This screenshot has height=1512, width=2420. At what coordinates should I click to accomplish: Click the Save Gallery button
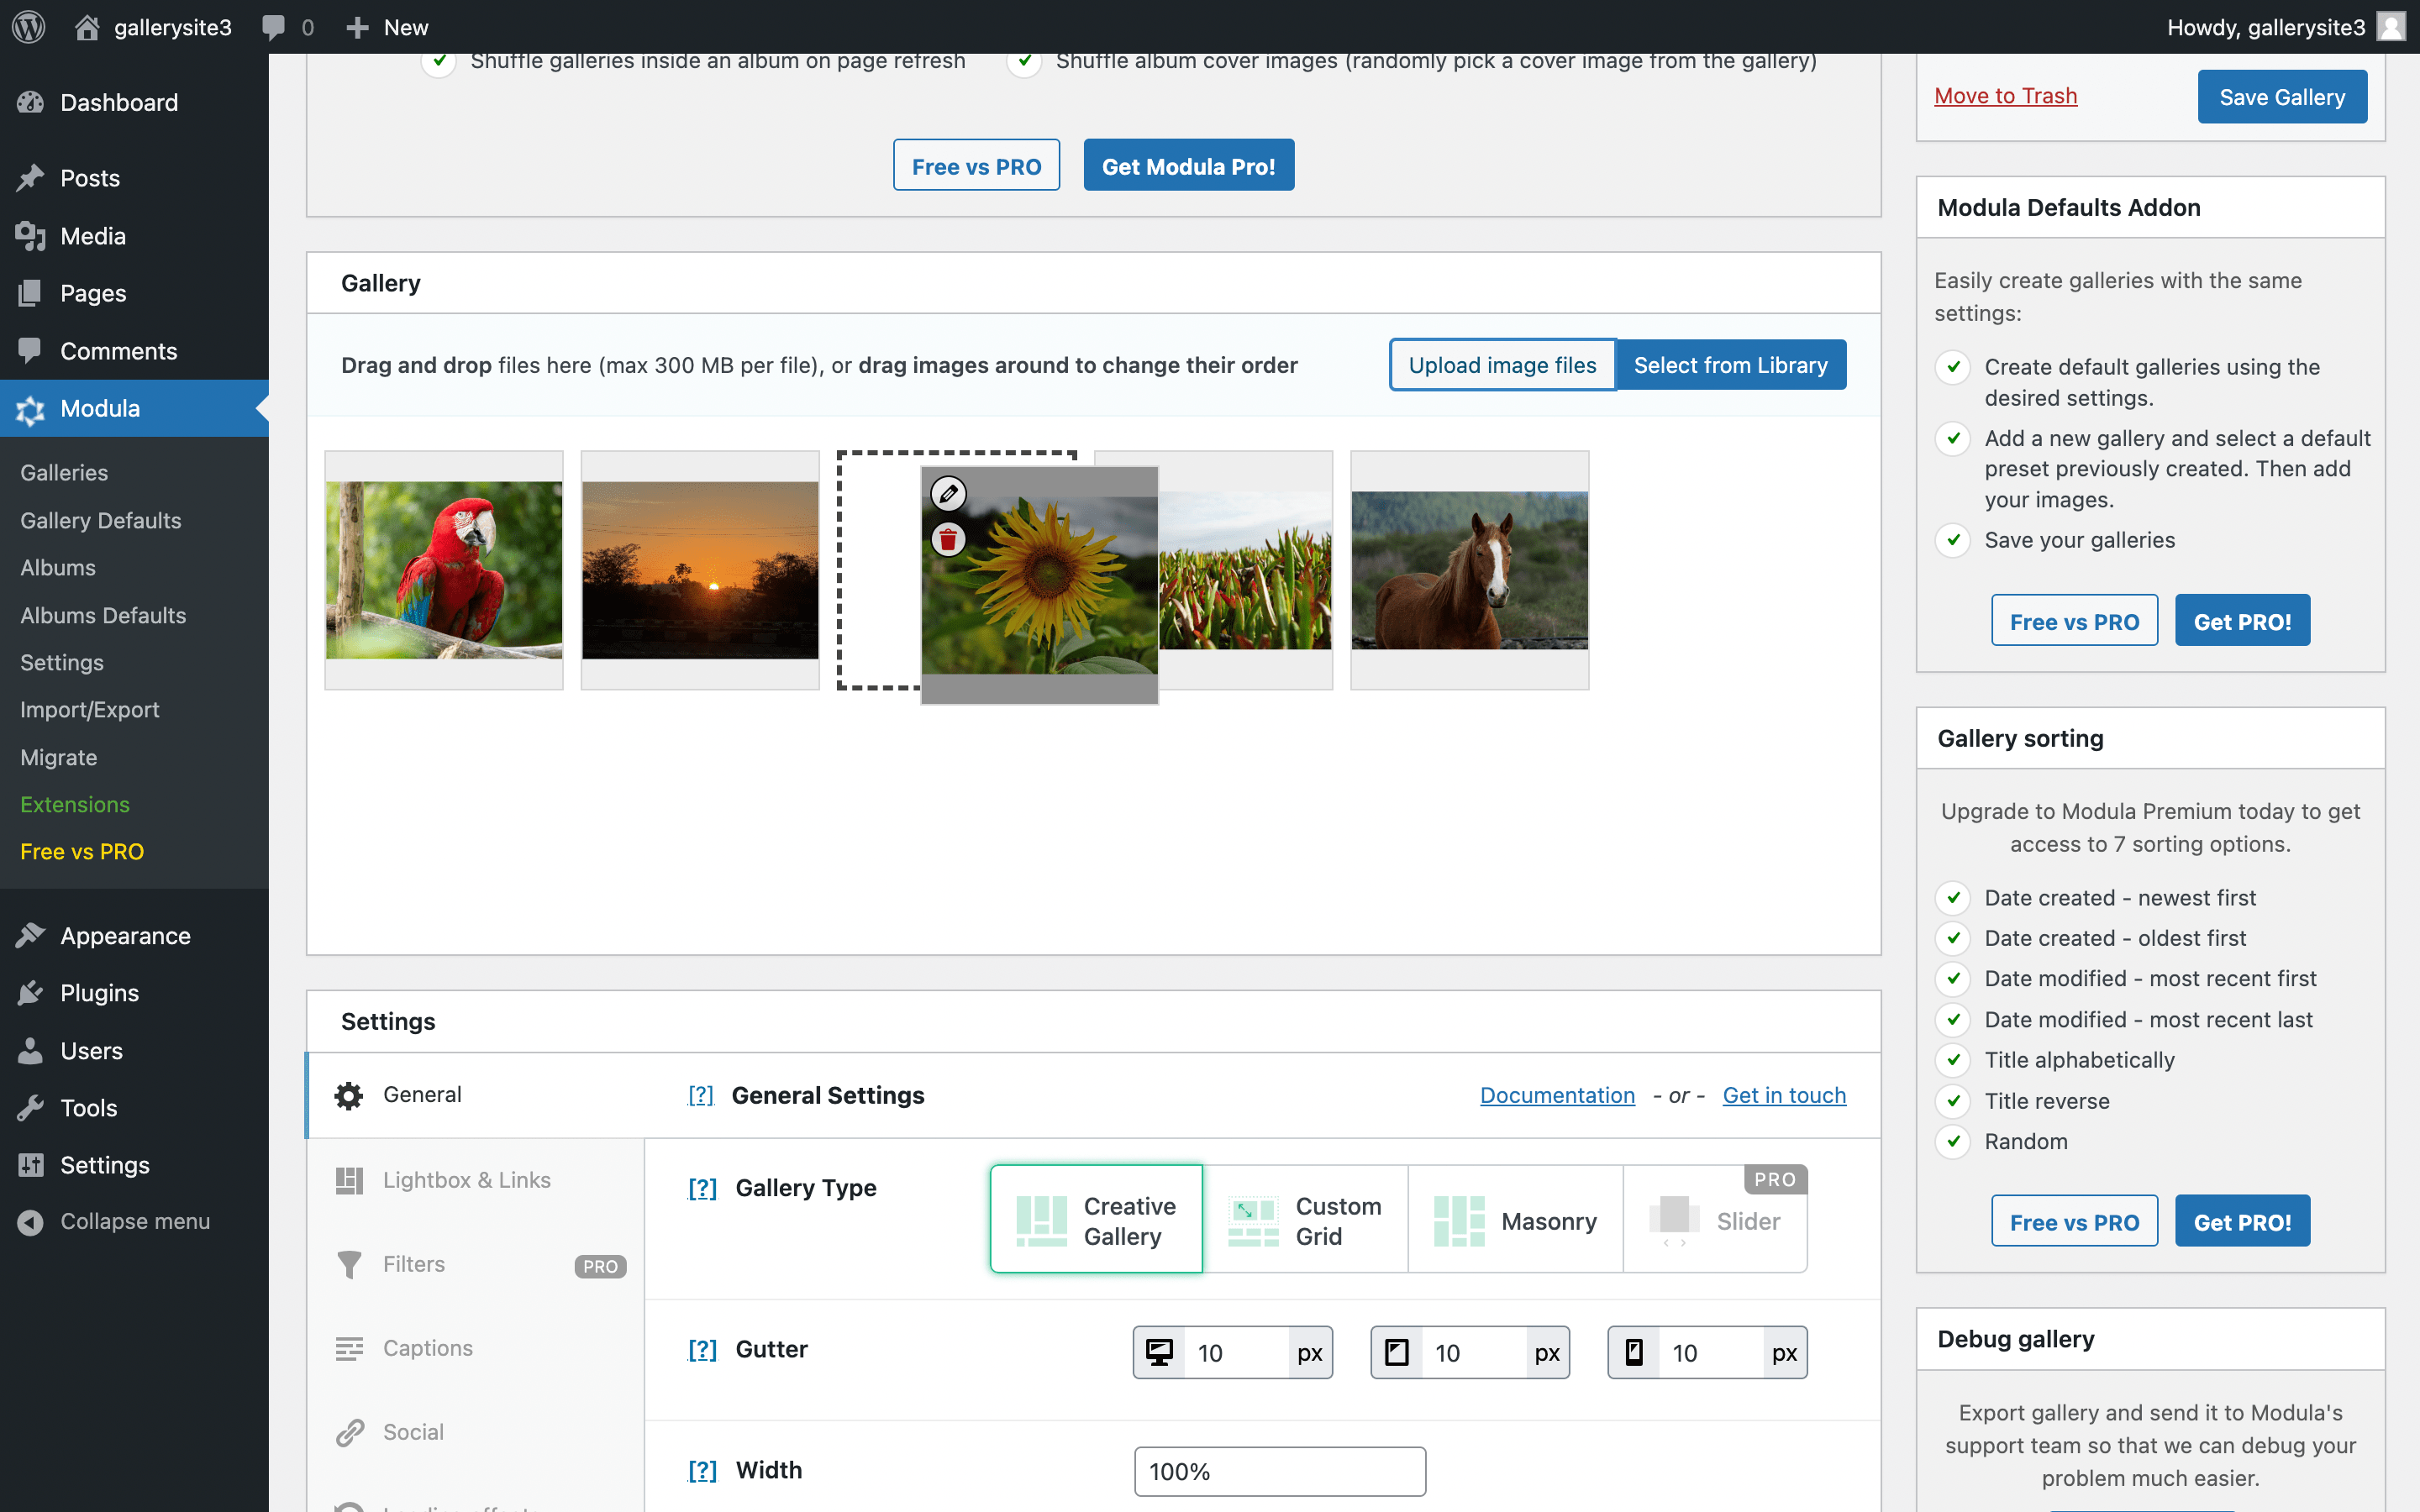click(x=2281, y=97)
